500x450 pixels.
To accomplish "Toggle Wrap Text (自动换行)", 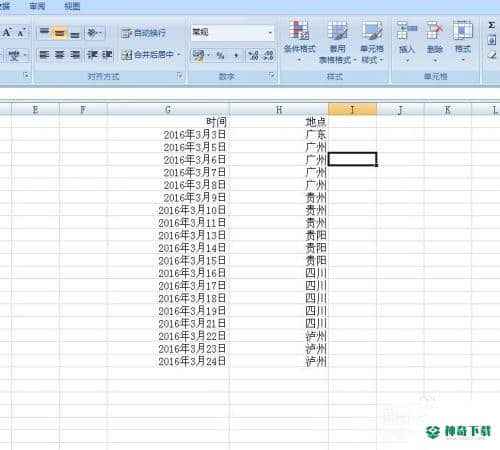I will [143, 33].
